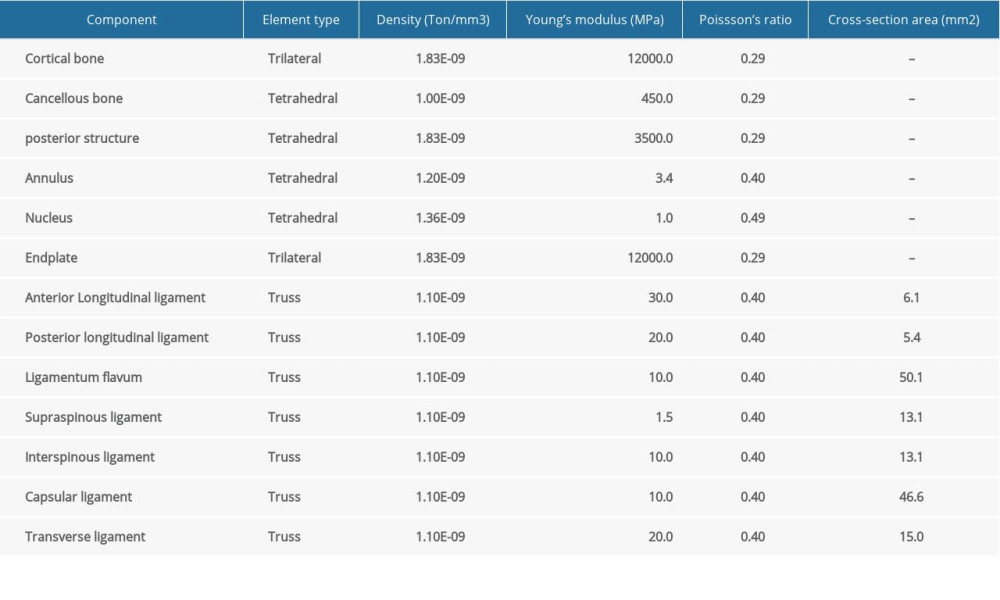Select the Nucleus row label

tap(49, 218)
